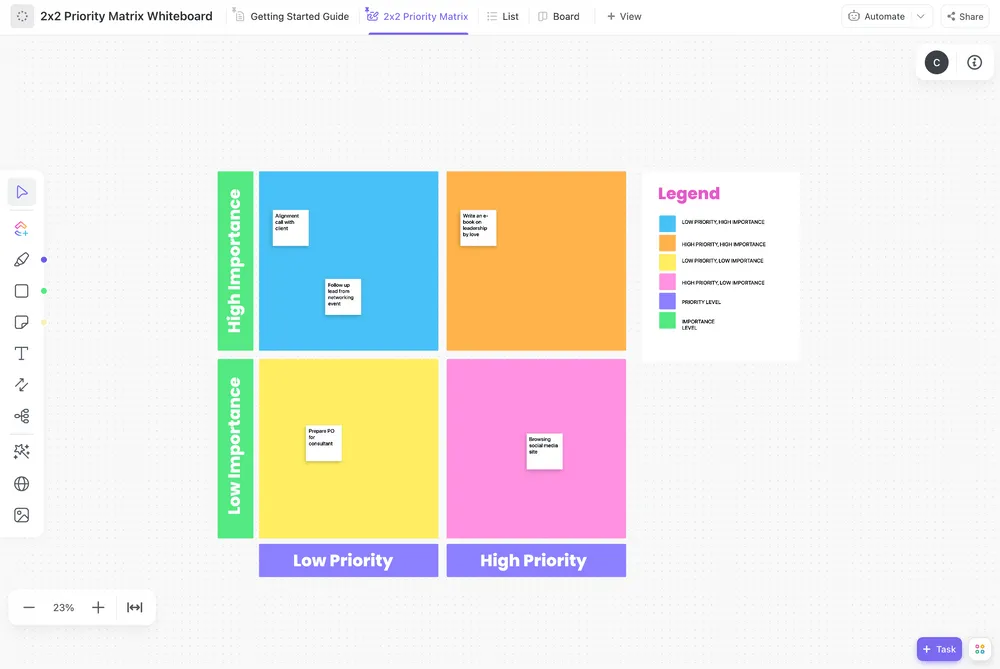Choose the square shape tool
Screen dimensions: 1000x669
(x=22, y=291)
